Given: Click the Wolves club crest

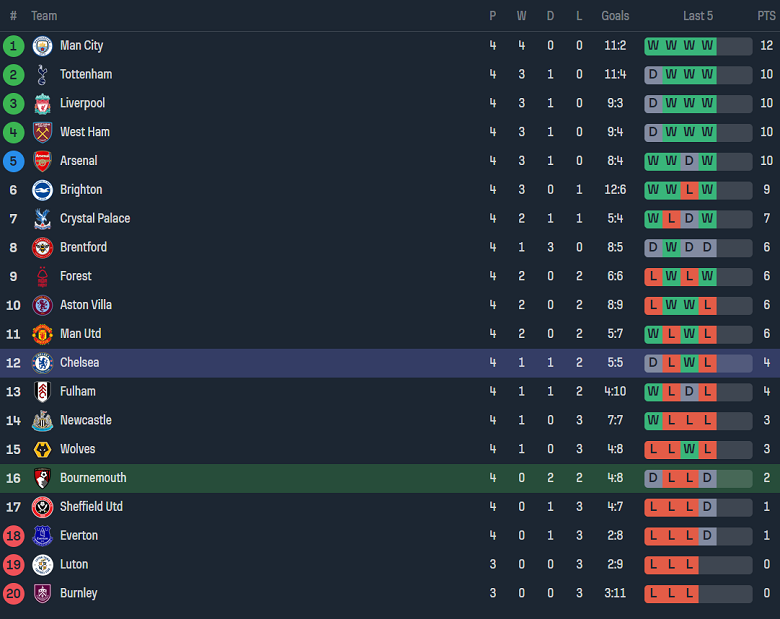Looking at the screenshot, I should (x=42, y=450).
